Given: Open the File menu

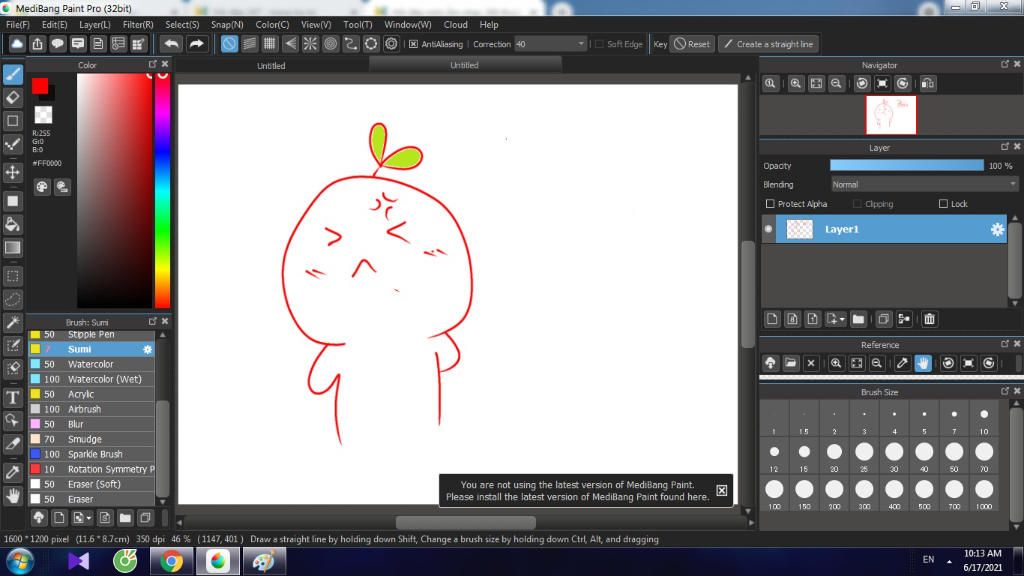Looking at the screenshot, I should coord(18,25).
